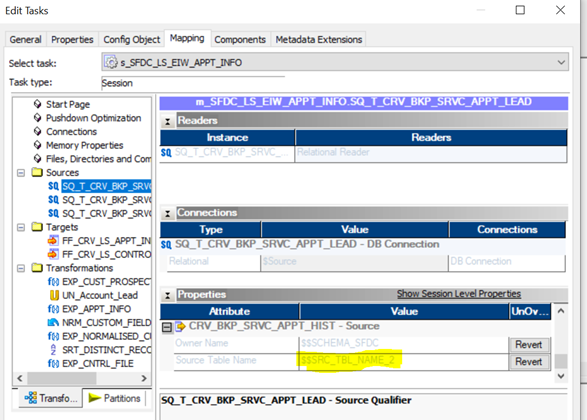
Task: Open the Properties tab
Action: (72, 39)
